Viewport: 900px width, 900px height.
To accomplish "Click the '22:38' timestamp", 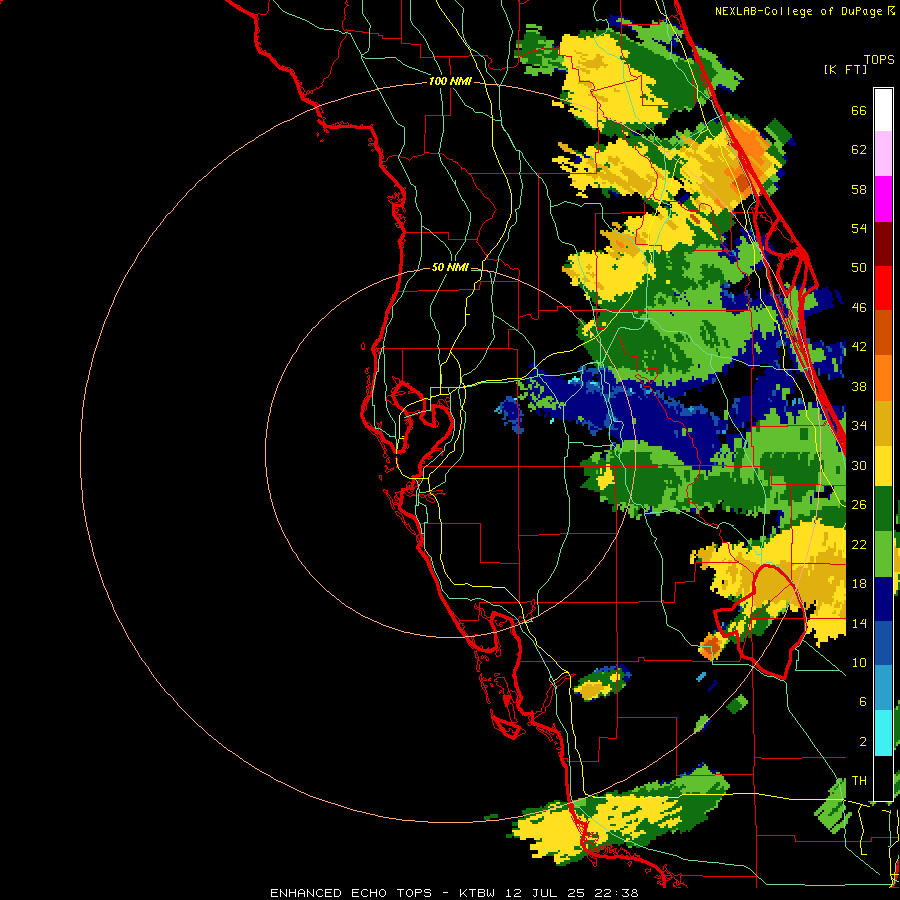I will coord(618,893).
